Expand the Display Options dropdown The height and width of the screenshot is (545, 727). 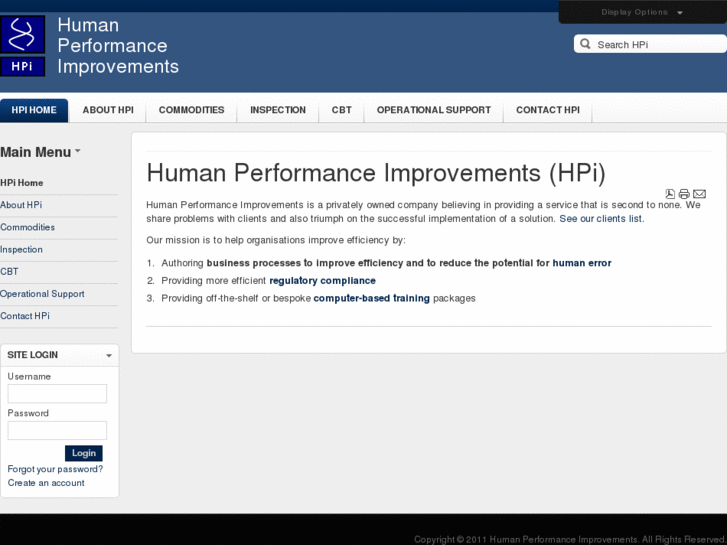click(x=642, y=12)
